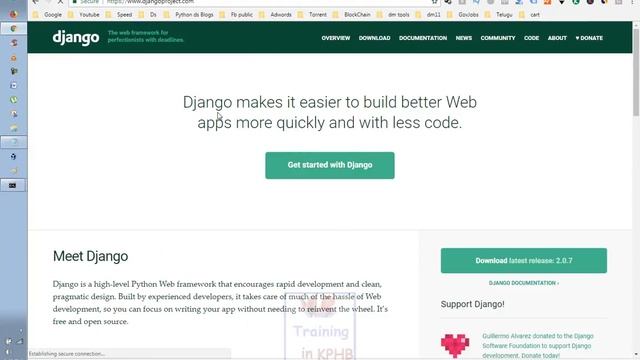Open the dm11 bookmark folder
640x360 pixels.
tap(428, 15)
